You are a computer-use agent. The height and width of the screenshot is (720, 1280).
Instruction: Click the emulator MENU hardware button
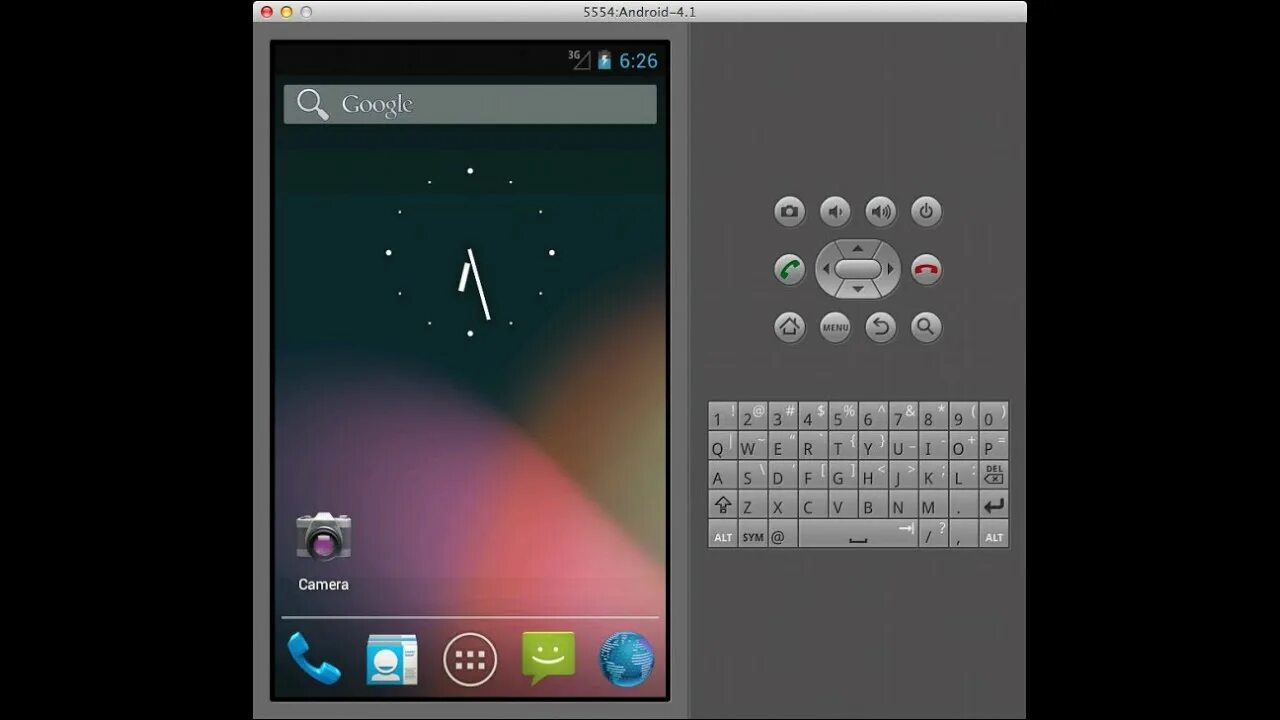pyautogui.click(x=835, y=327)
